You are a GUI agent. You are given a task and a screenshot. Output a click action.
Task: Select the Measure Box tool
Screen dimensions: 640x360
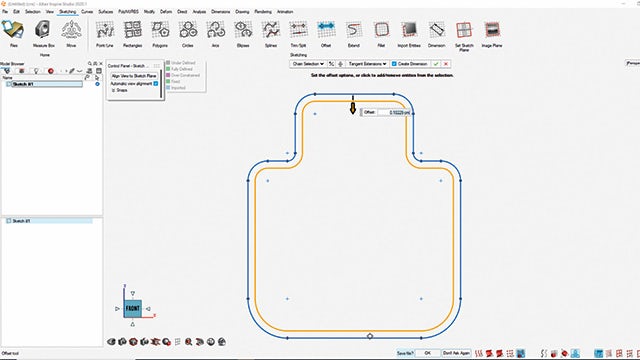click(43, 30)
